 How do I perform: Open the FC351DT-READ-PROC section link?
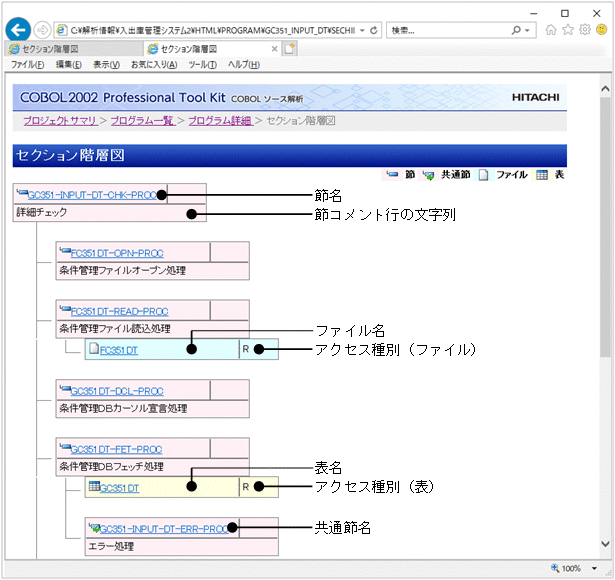(119, 312)
